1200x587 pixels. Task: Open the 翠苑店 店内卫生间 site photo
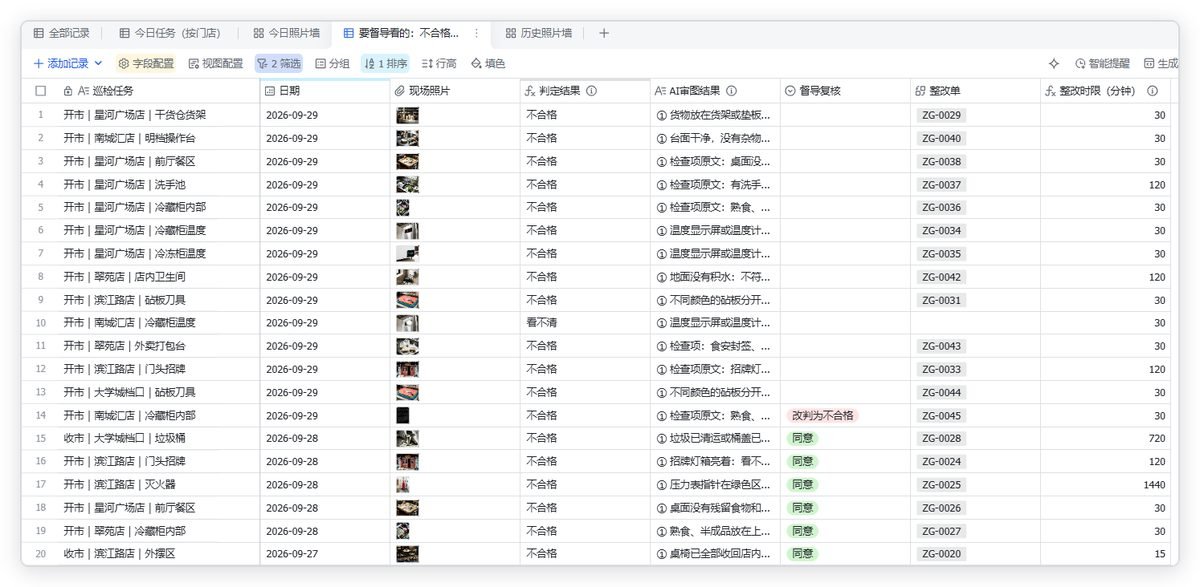407,277
